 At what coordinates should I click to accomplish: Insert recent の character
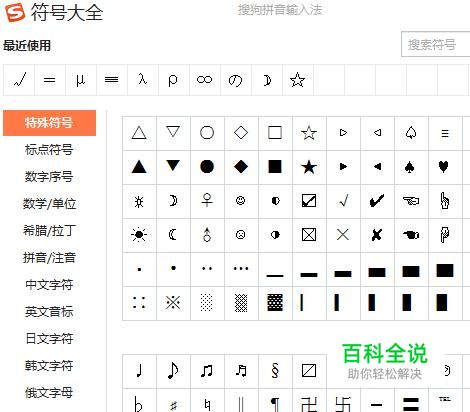235,80
